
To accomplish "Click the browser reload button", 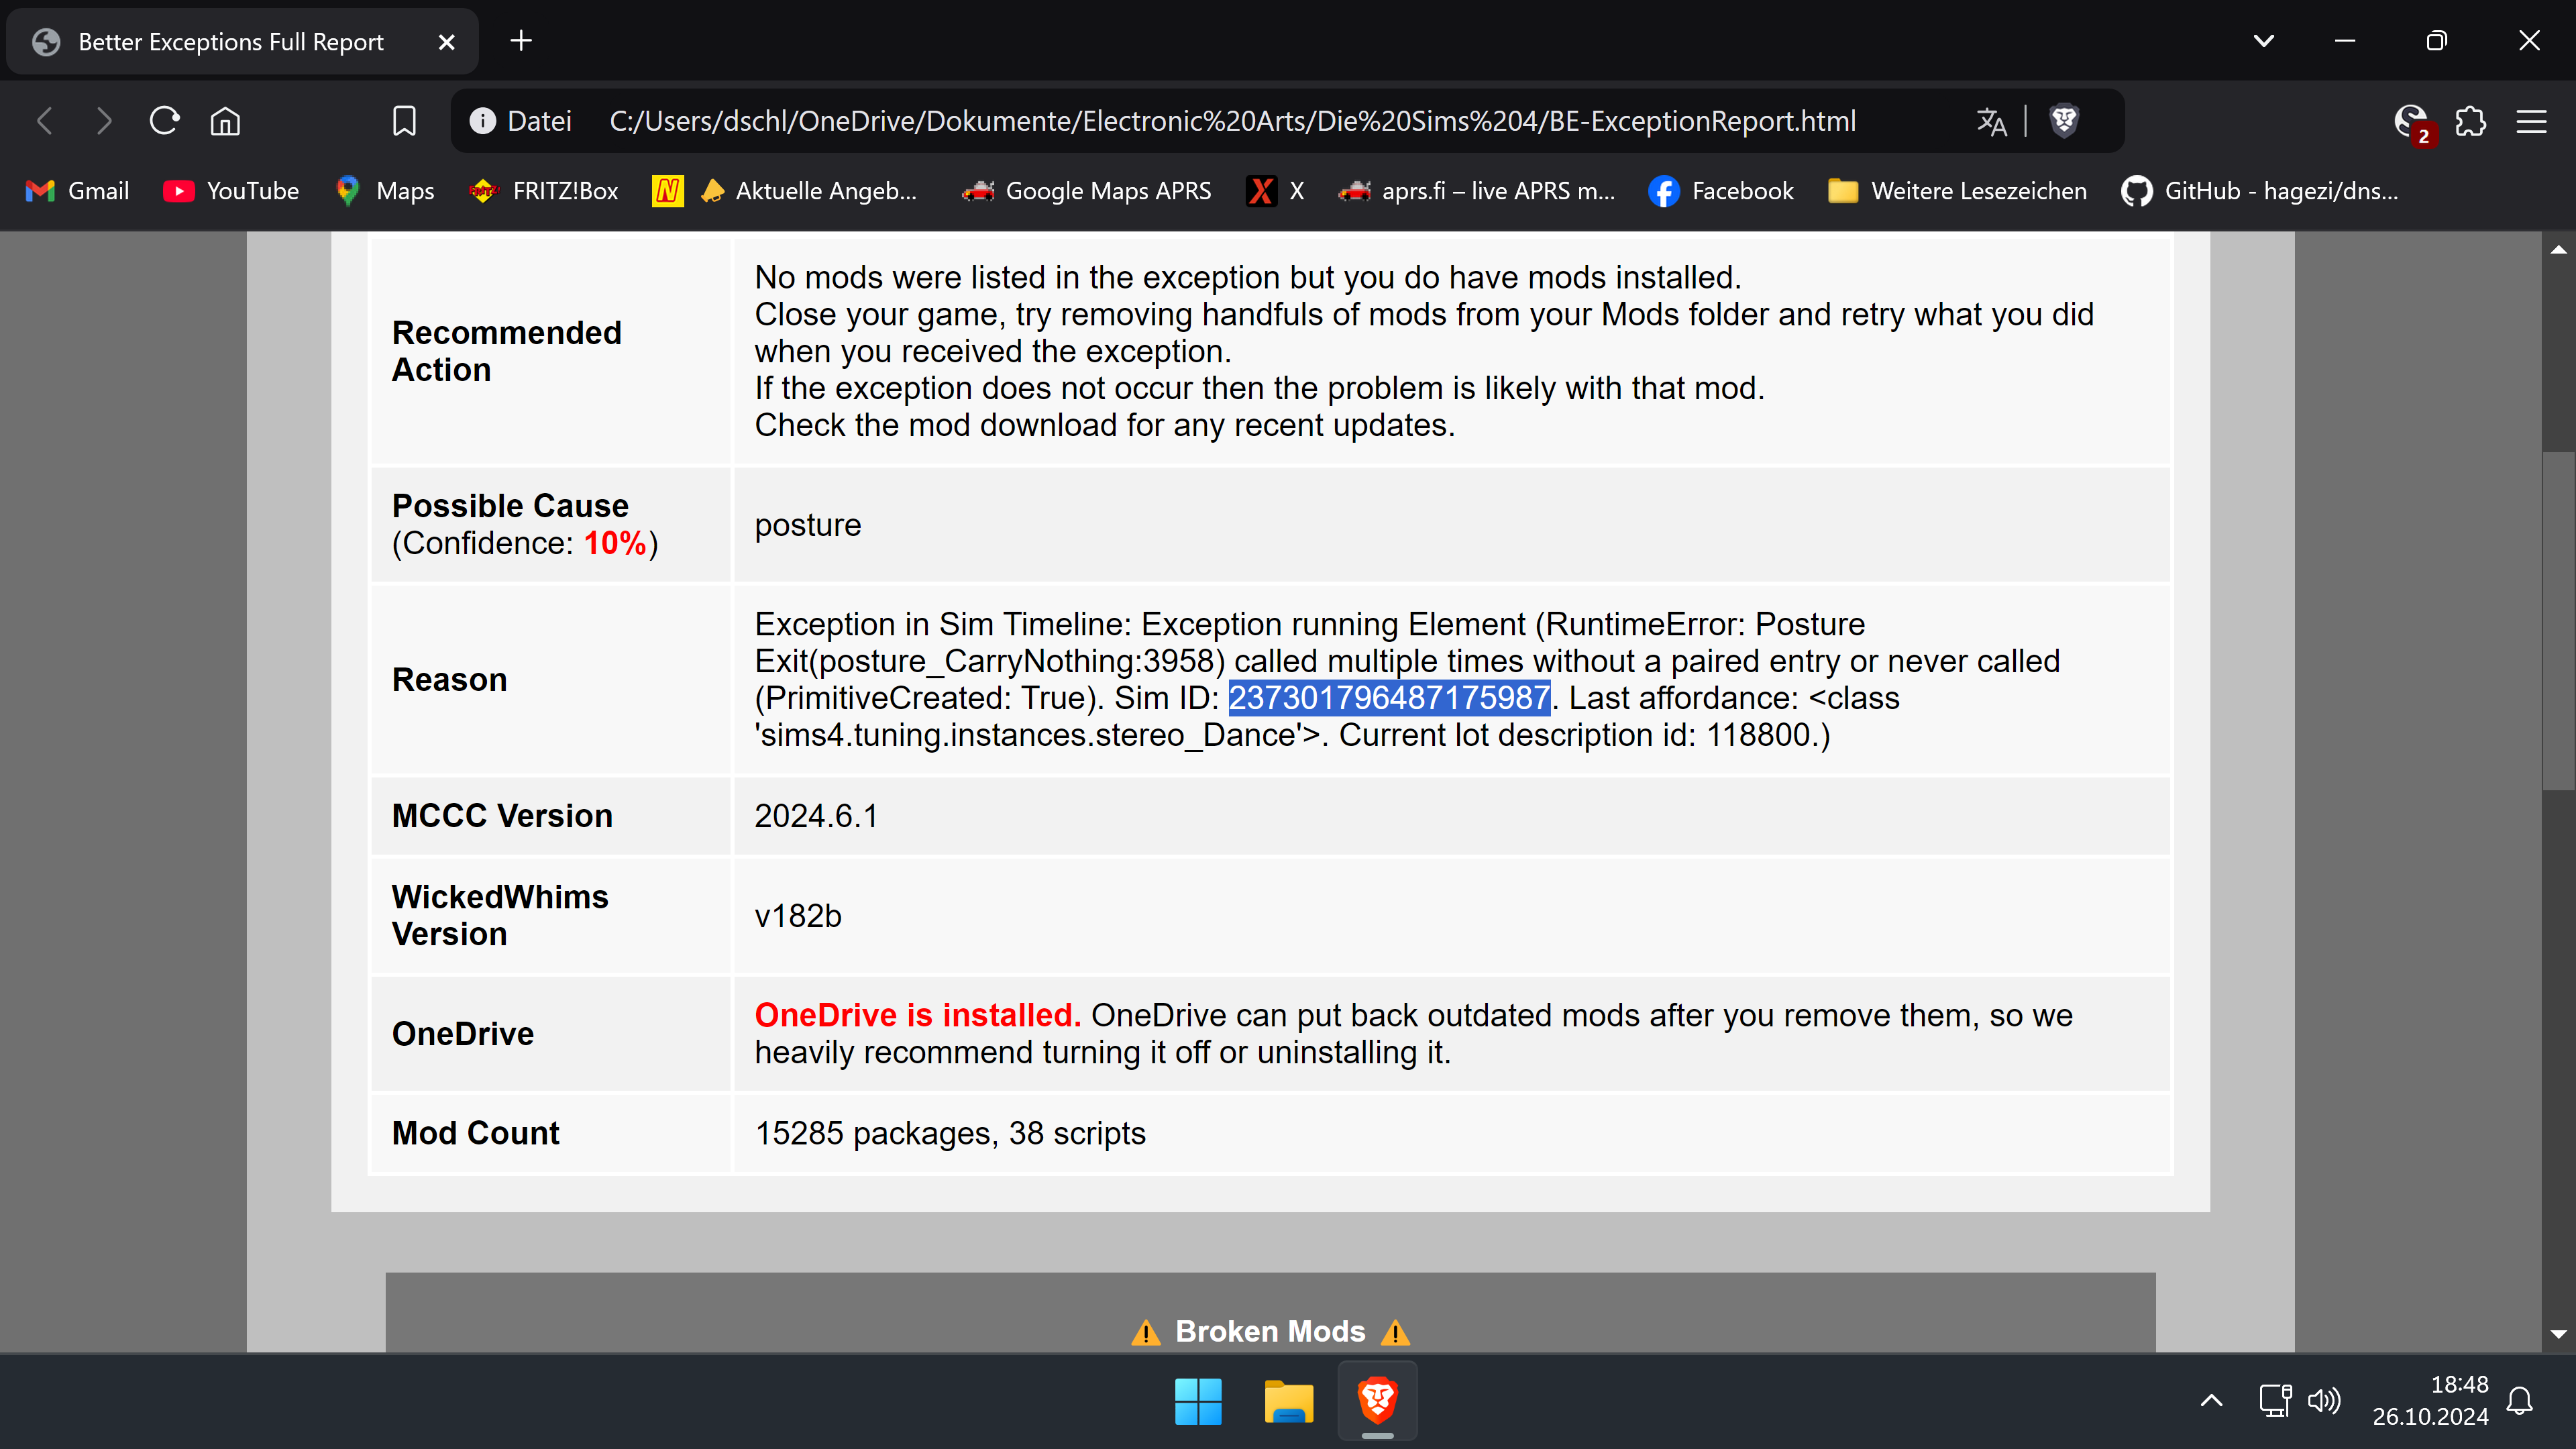I will click(x=164, y=121).
